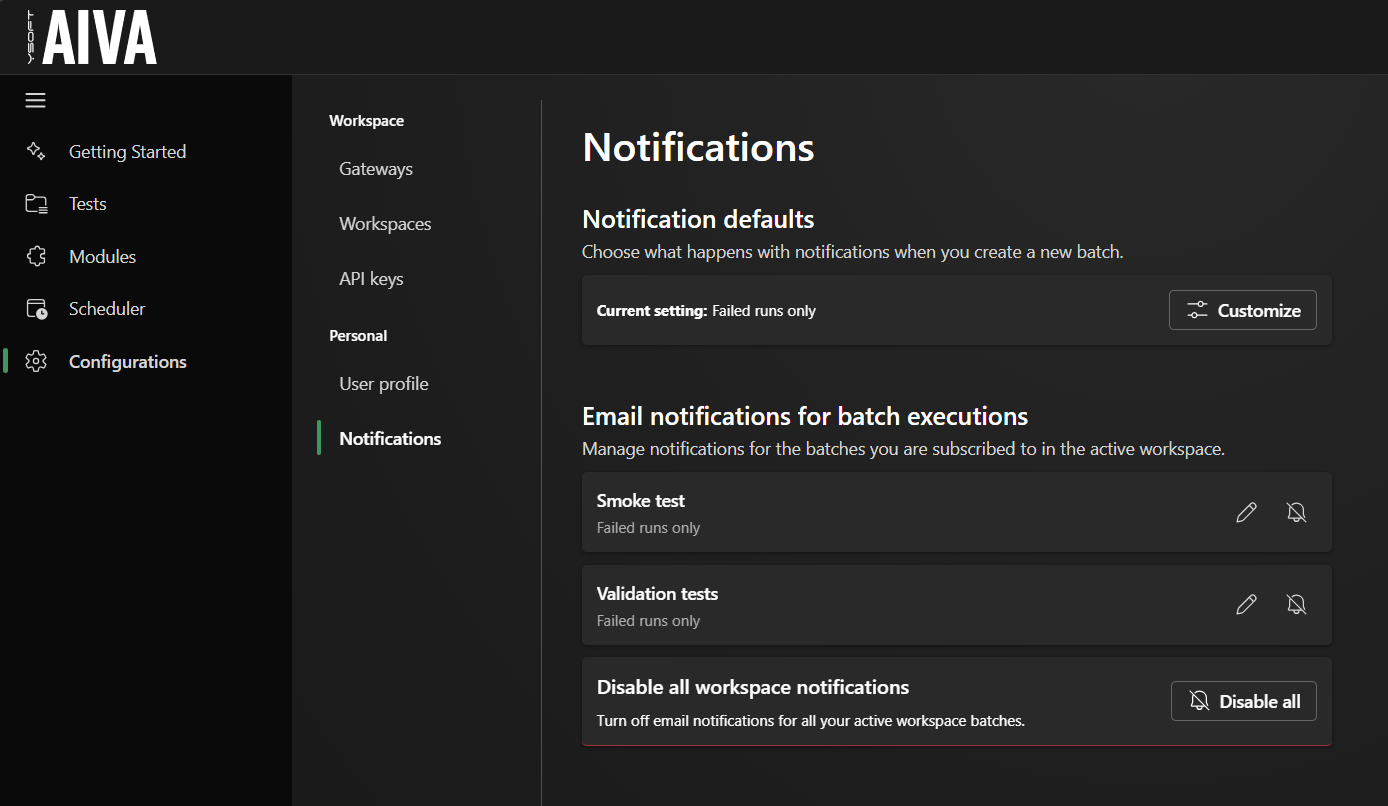Select Configurations in sidebar
This screenshot has height=806, width=1388.
tap(128, 361)
